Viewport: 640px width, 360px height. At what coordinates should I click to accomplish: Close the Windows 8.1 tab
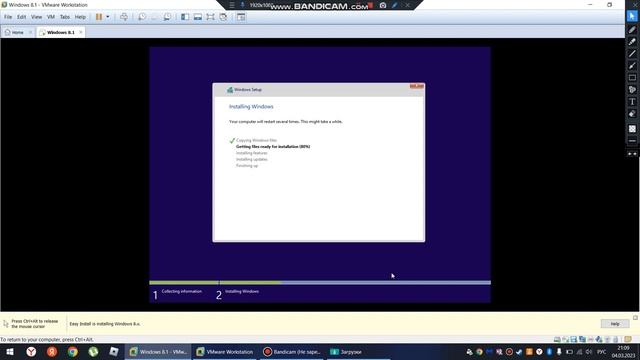pyautogui.click(x=81, y=32)
